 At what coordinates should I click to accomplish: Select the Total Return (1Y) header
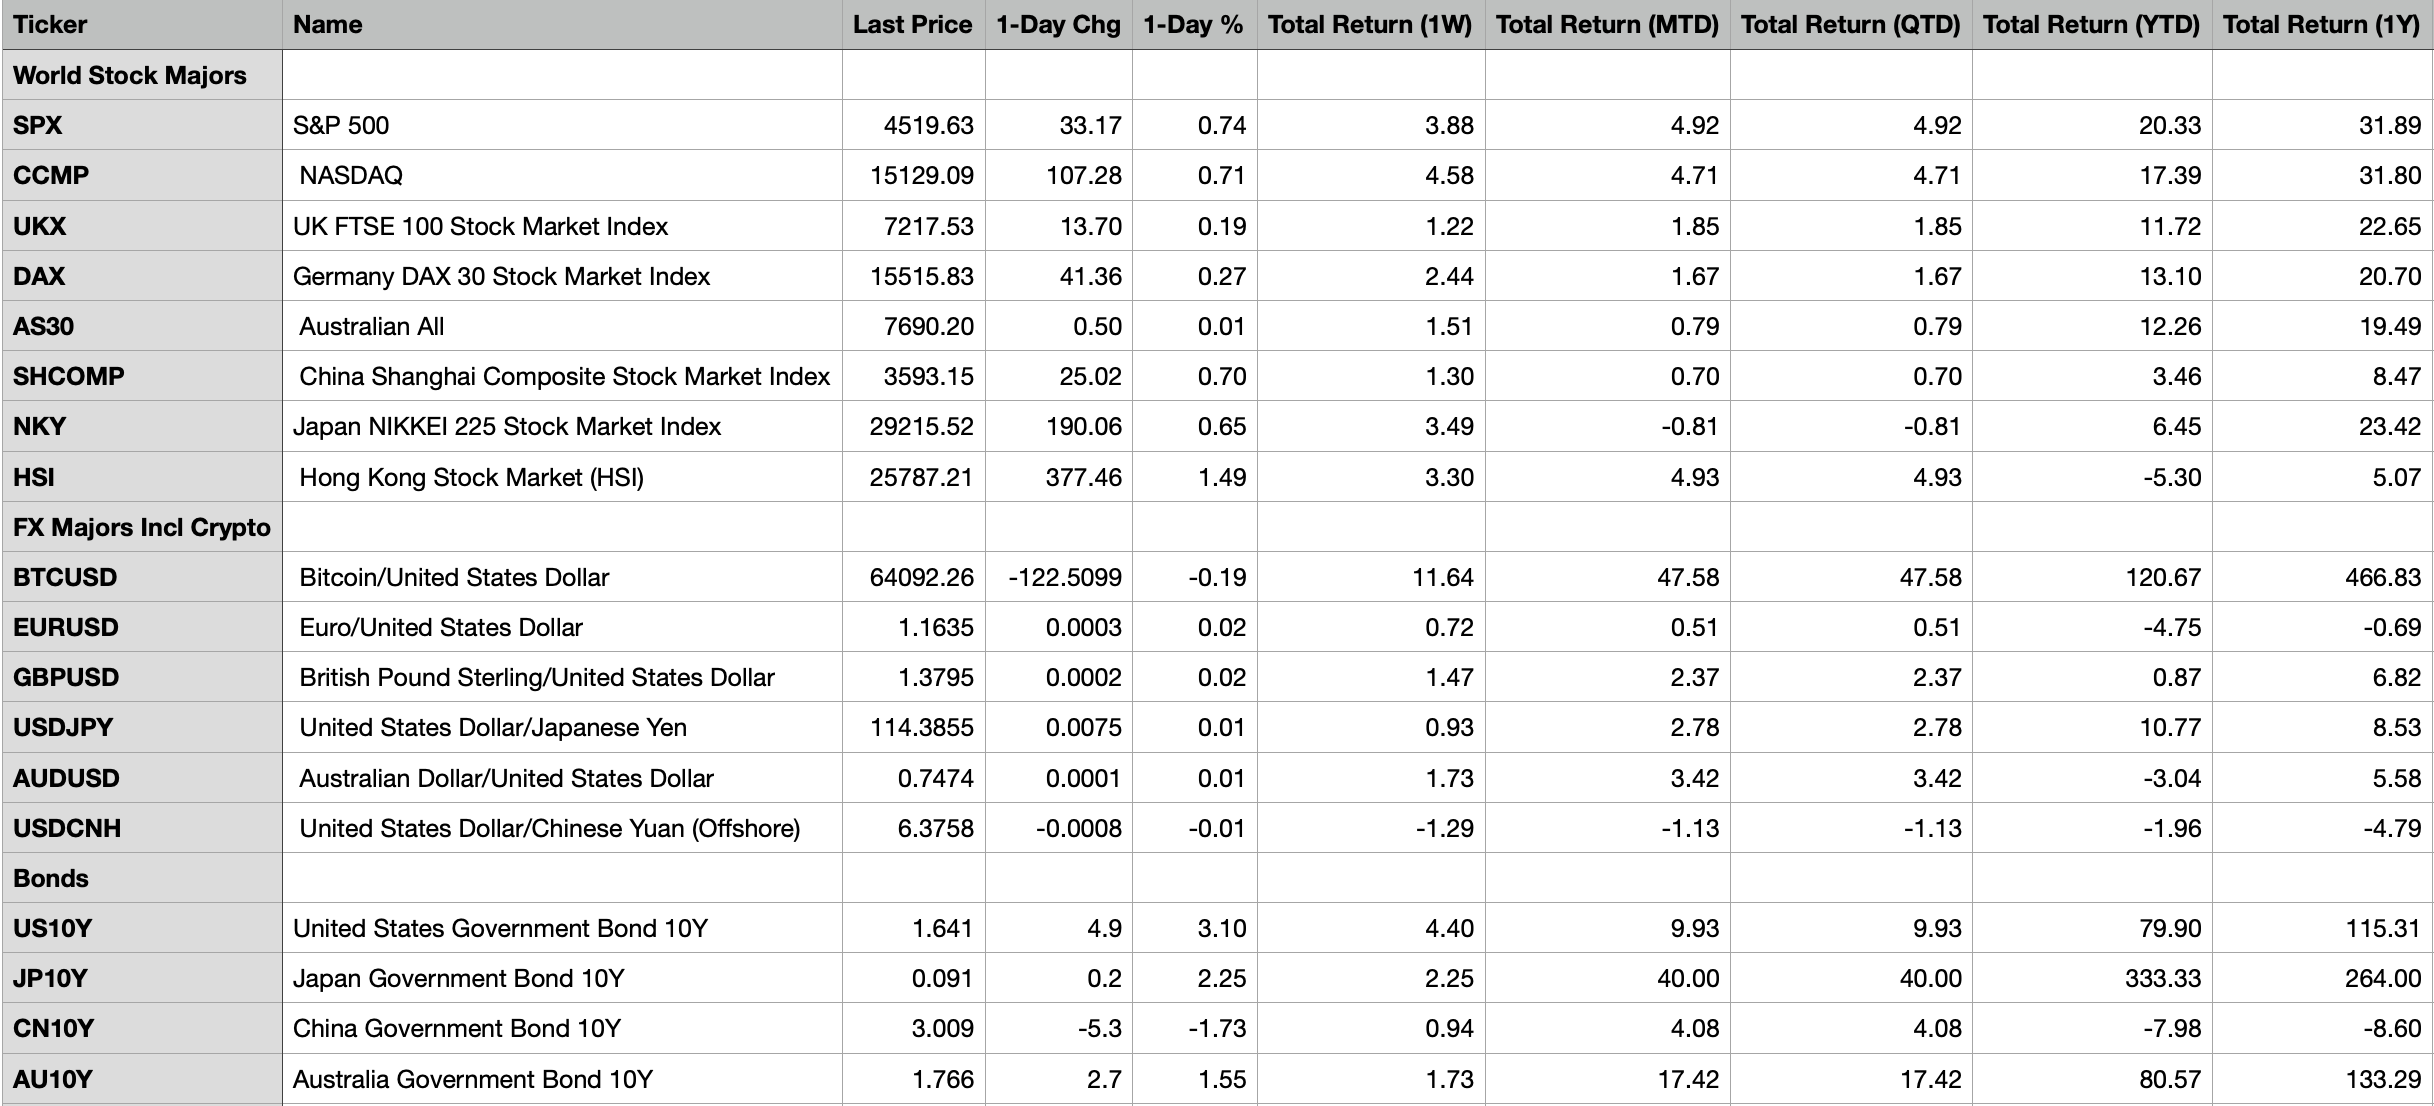(2322, 25)
